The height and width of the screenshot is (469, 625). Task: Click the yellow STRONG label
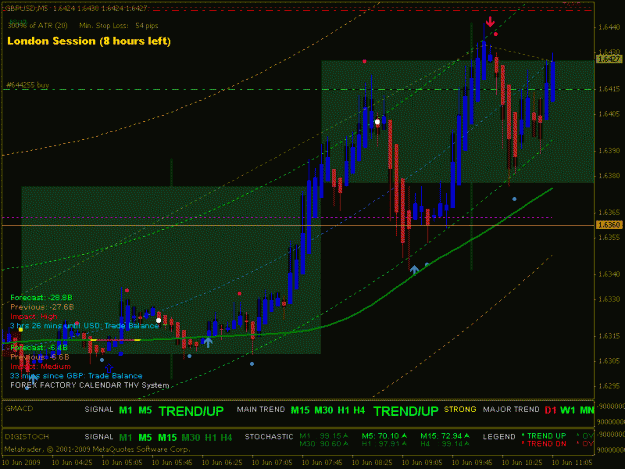(460, 410)
